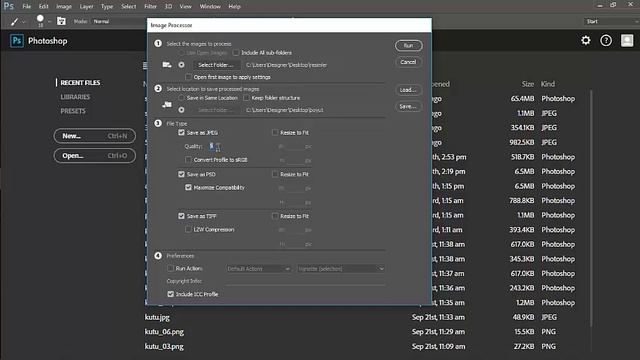Enable Resize to Fit for PSD

(275, 174)
